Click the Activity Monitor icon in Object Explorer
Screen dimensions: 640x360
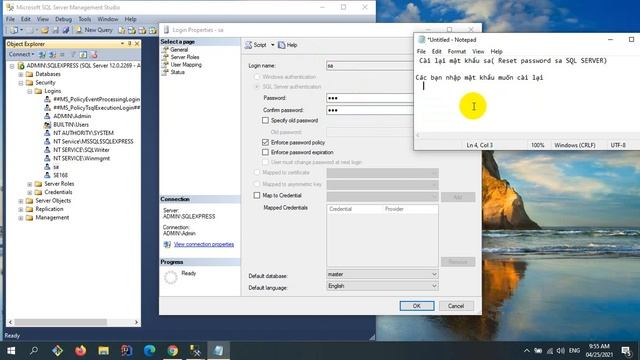tap(94, 54)
